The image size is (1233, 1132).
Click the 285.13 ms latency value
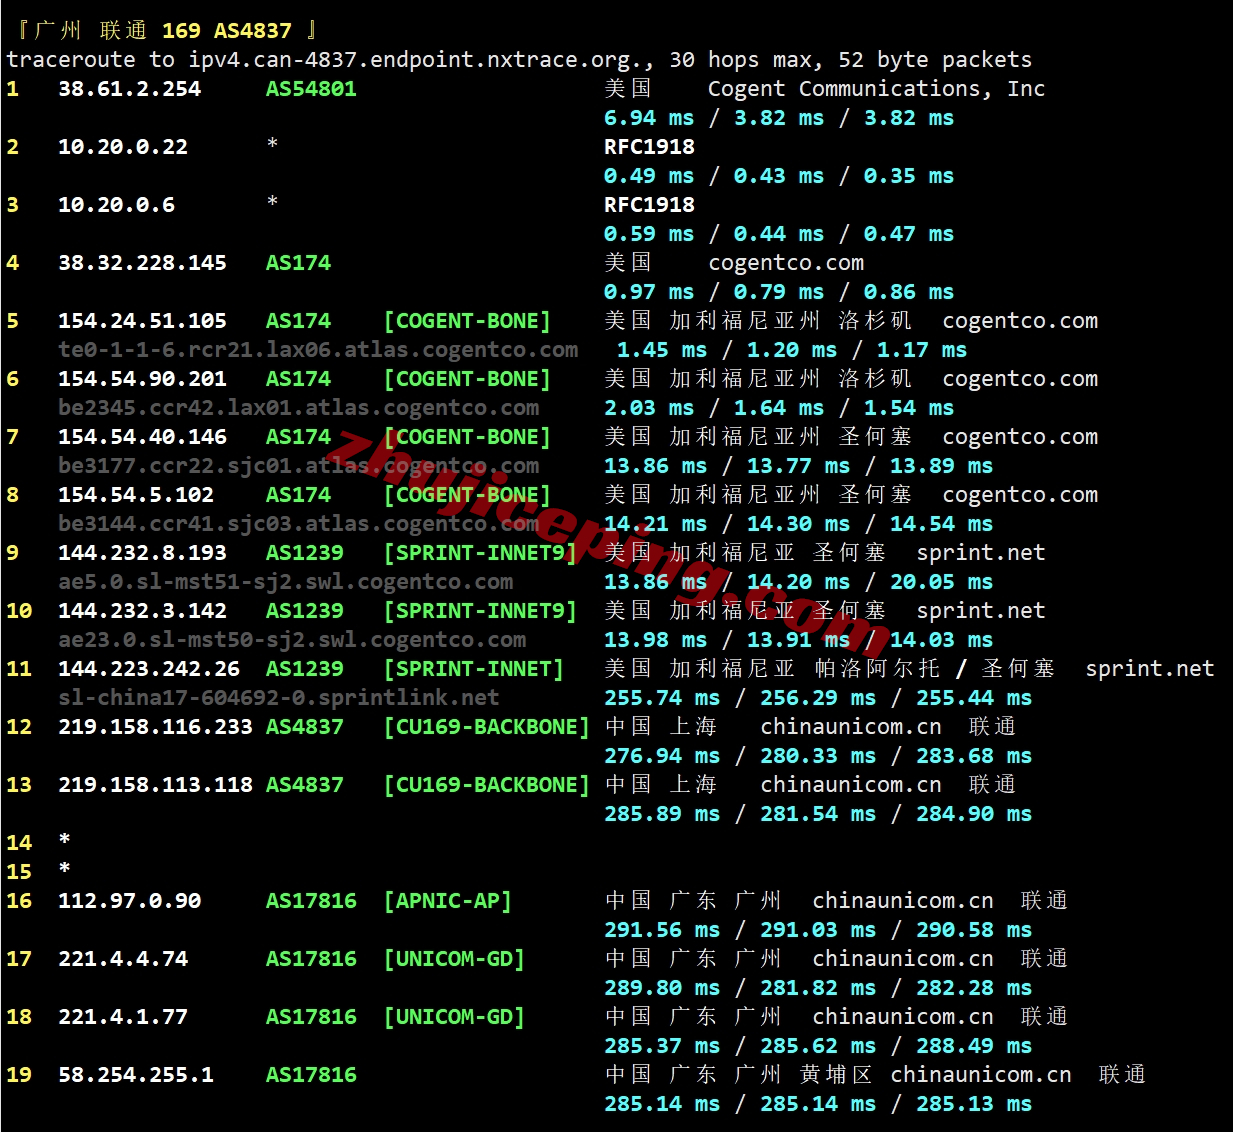point(974,1104)
